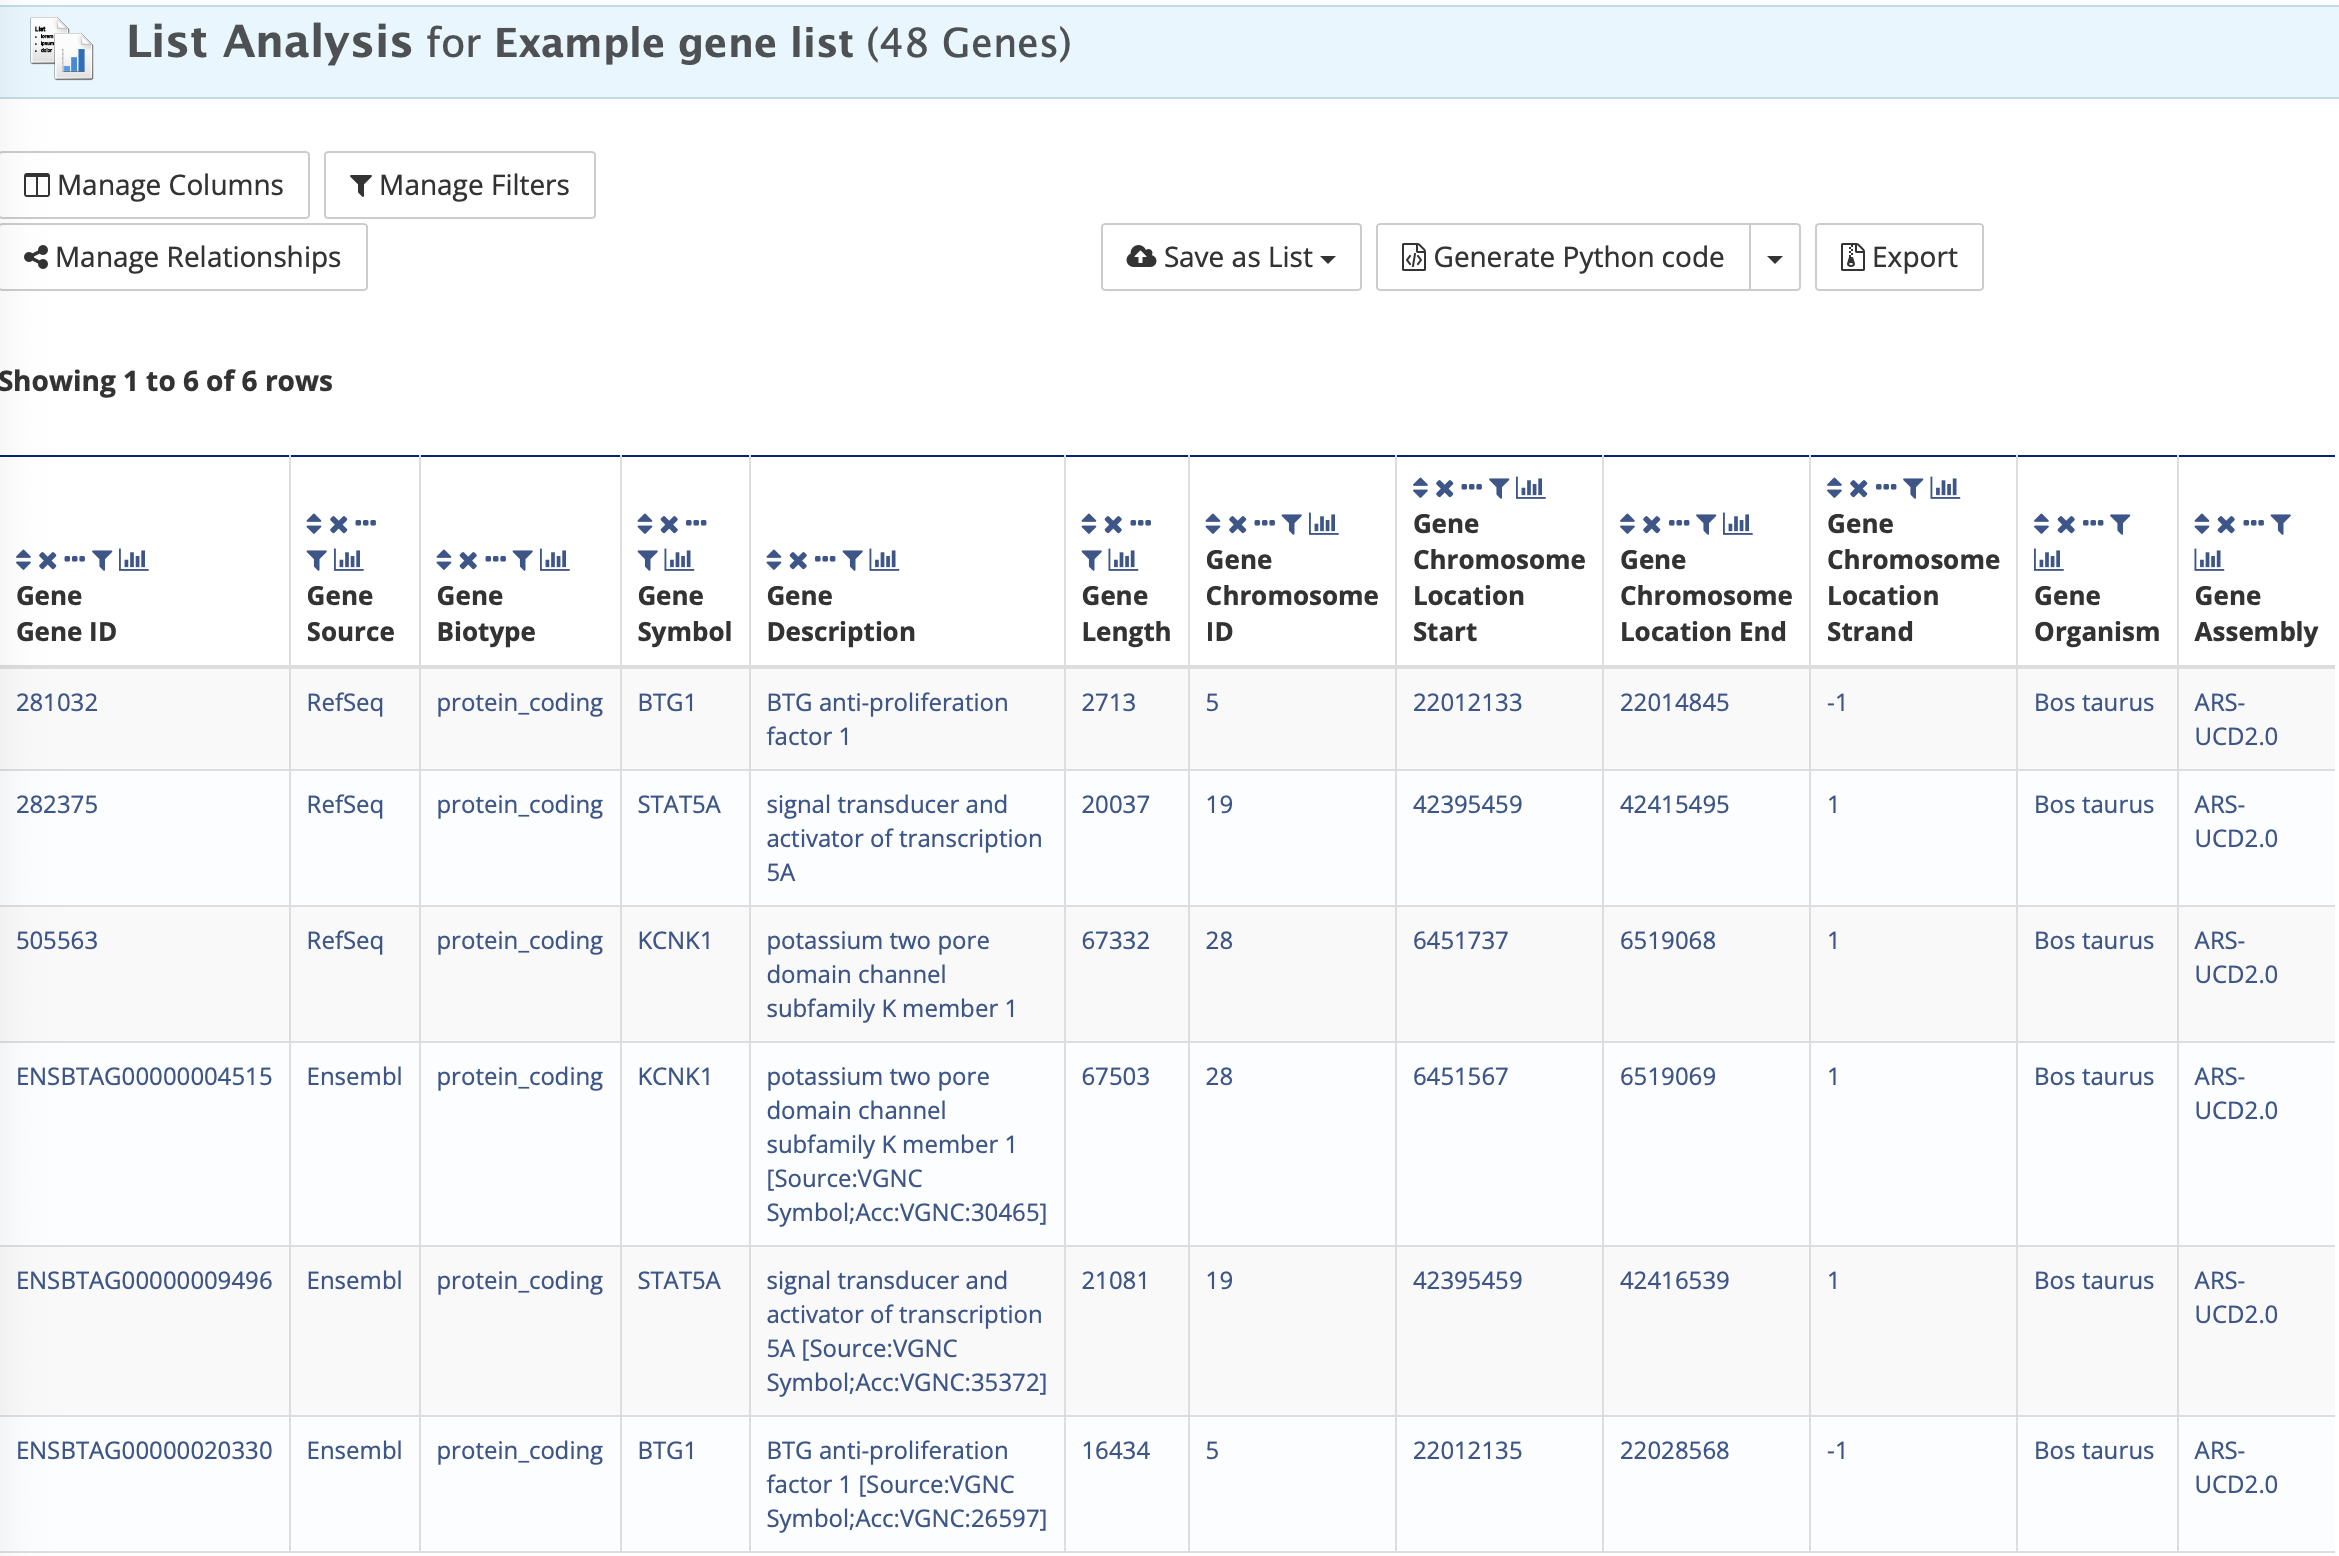This screenshot has height=1556, width=2339.
Task: Open Manage Filters
Action: (x=460, y=185)
